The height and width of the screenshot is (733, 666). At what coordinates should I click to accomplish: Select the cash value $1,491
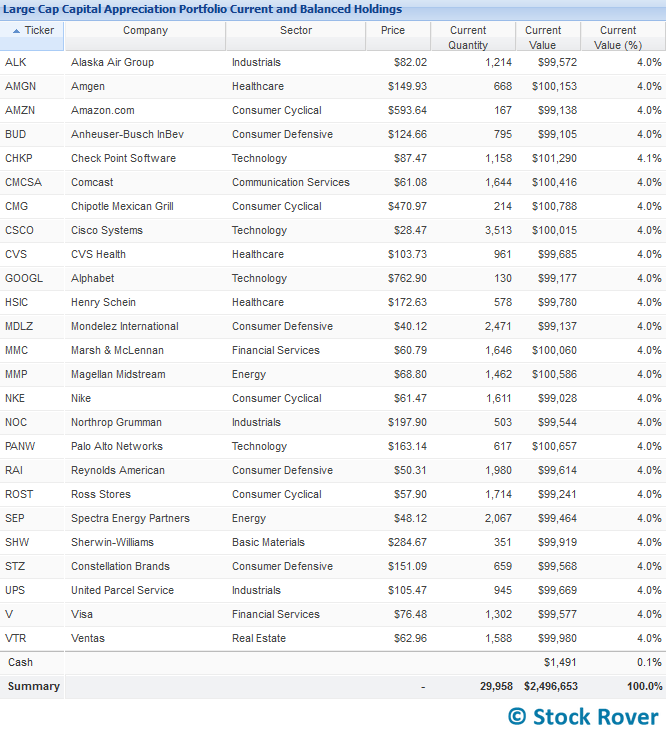560,662
